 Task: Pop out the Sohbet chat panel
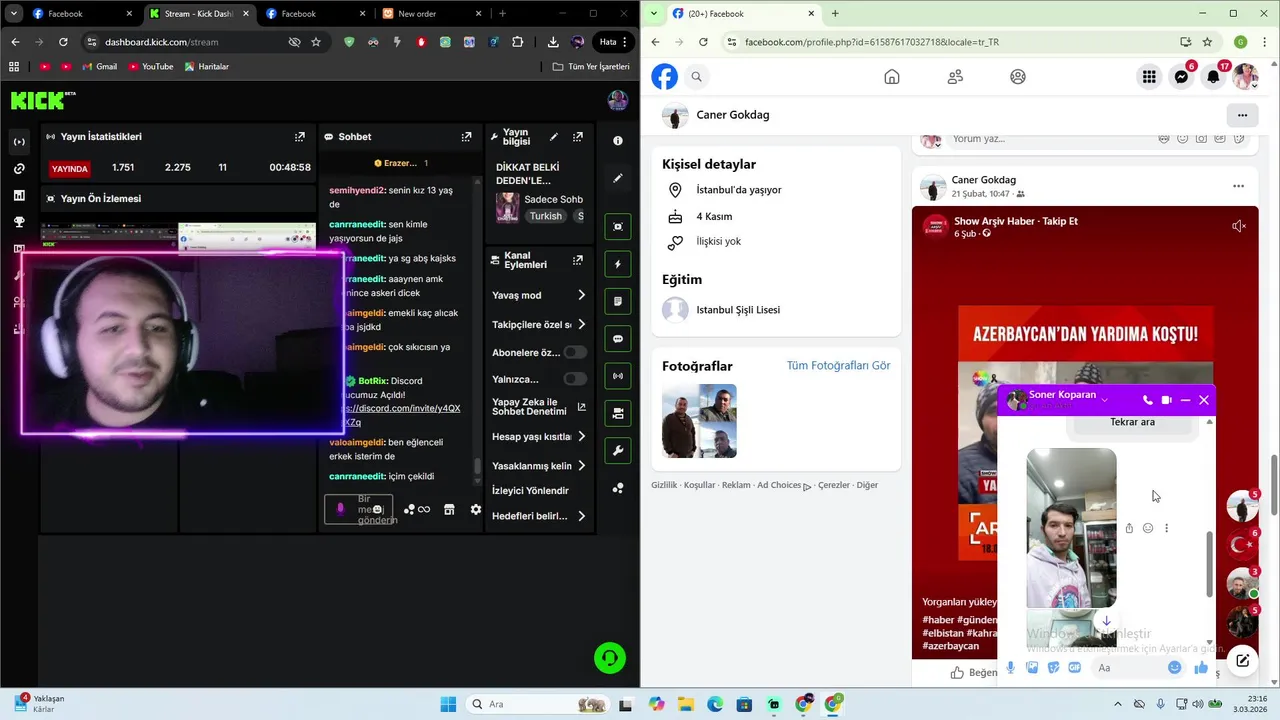click(x=466, y=137)
